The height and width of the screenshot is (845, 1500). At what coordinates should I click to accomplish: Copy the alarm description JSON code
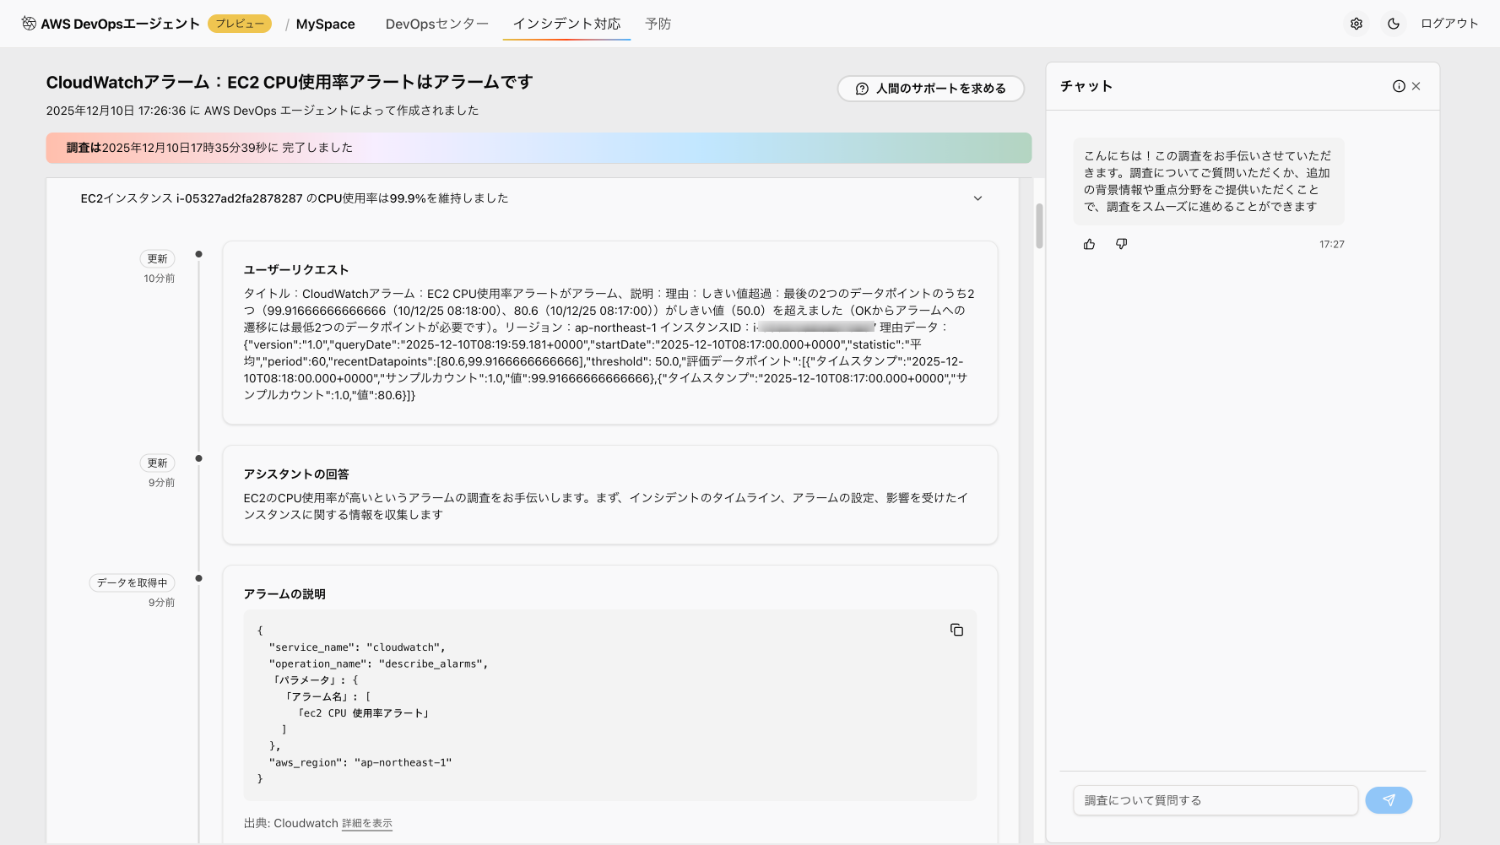956,630
